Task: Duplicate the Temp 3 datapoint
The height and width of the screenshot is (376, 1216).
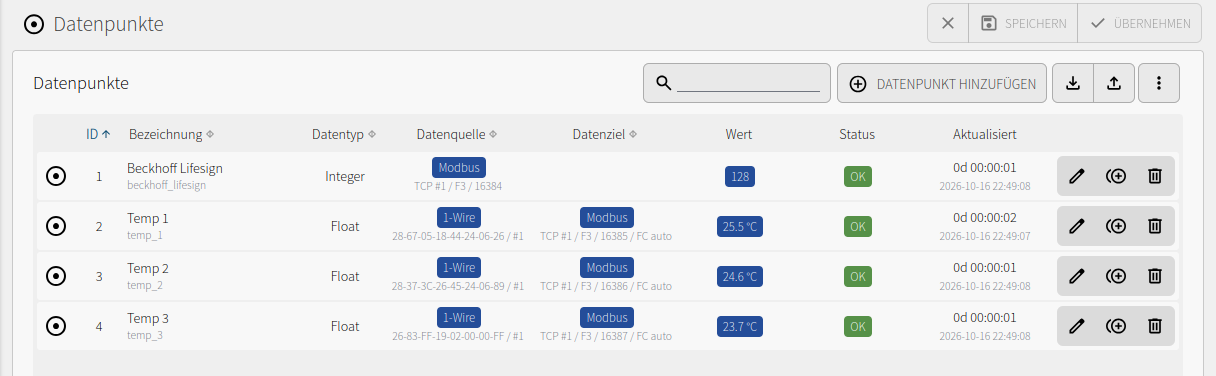Action: tap(1116, 325)
